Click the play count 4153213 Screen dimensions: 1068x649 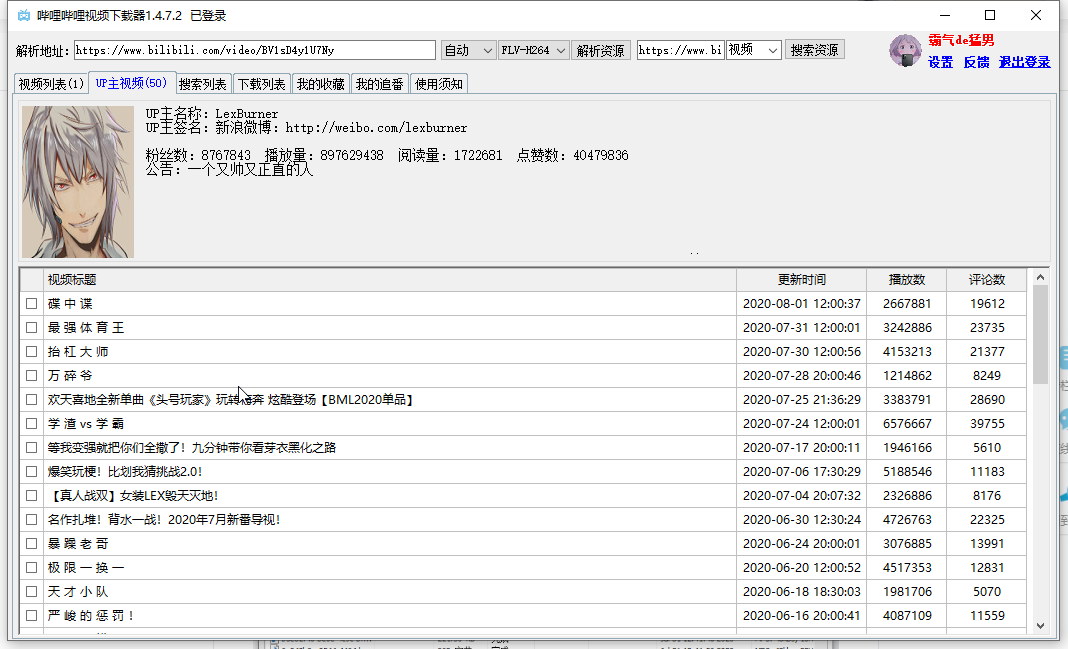[907, 351]
